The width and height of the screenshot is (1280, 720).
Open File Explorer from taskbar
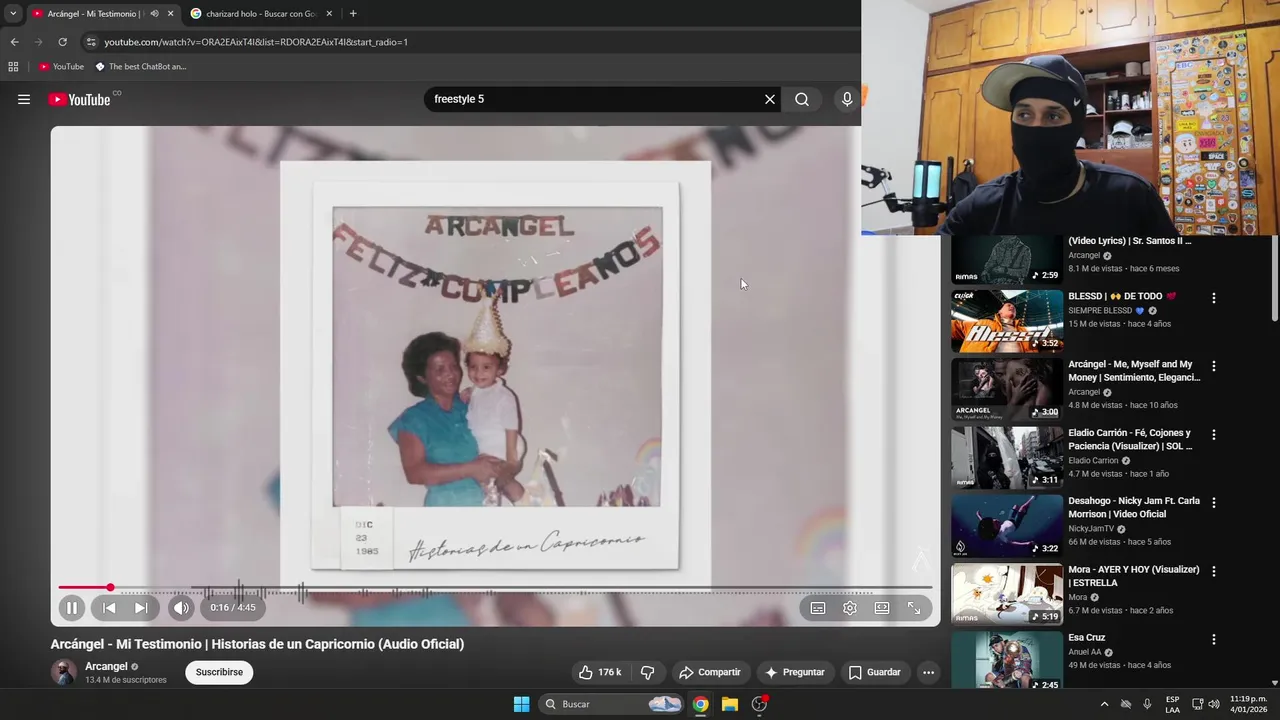(730, 704)
